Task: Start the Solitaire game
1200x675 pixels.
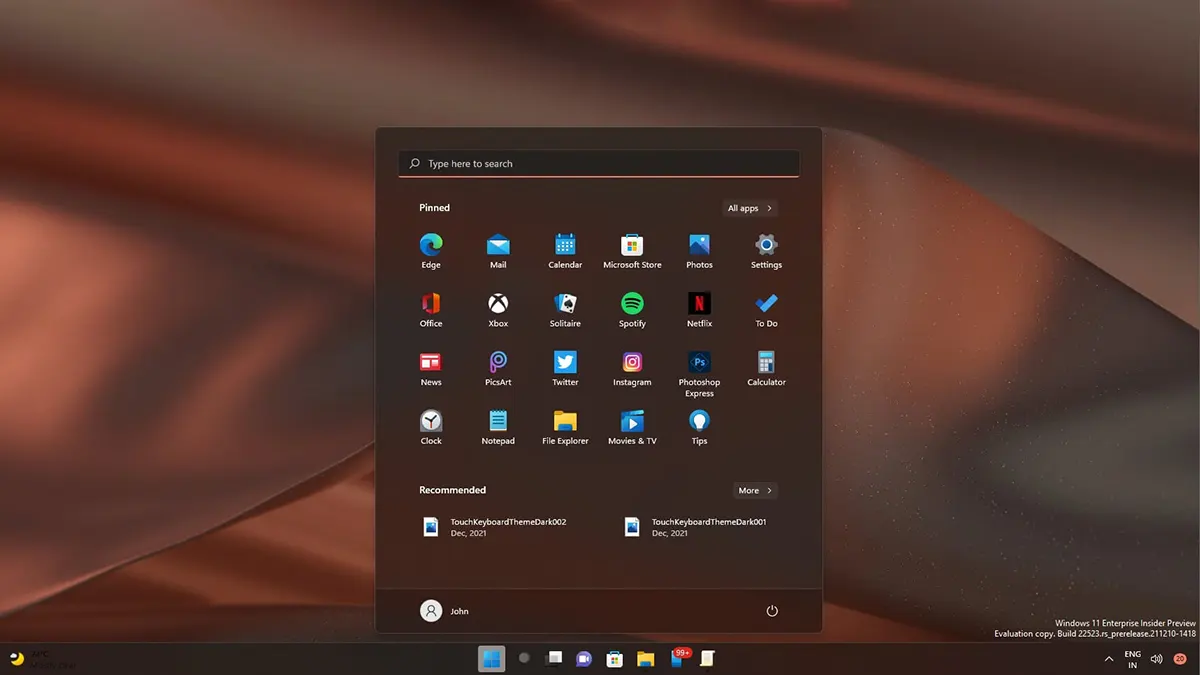Action: click(565, 309)
